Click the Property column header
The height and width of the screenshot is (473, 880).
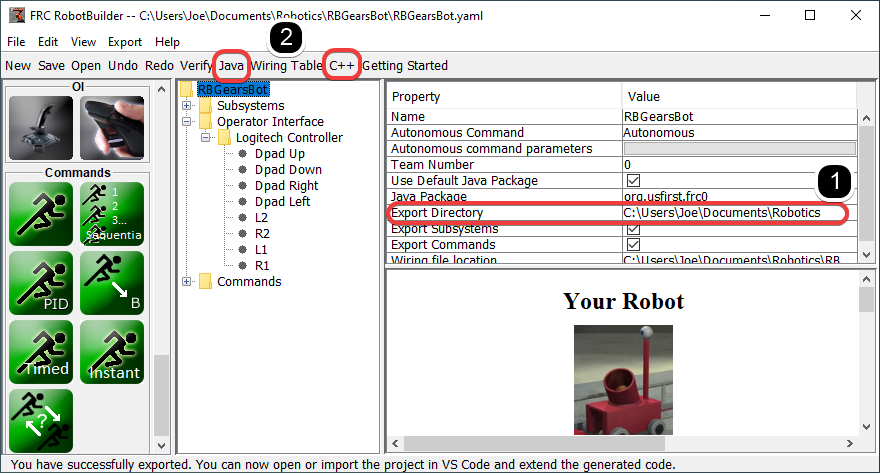click(x=505, y=97)
